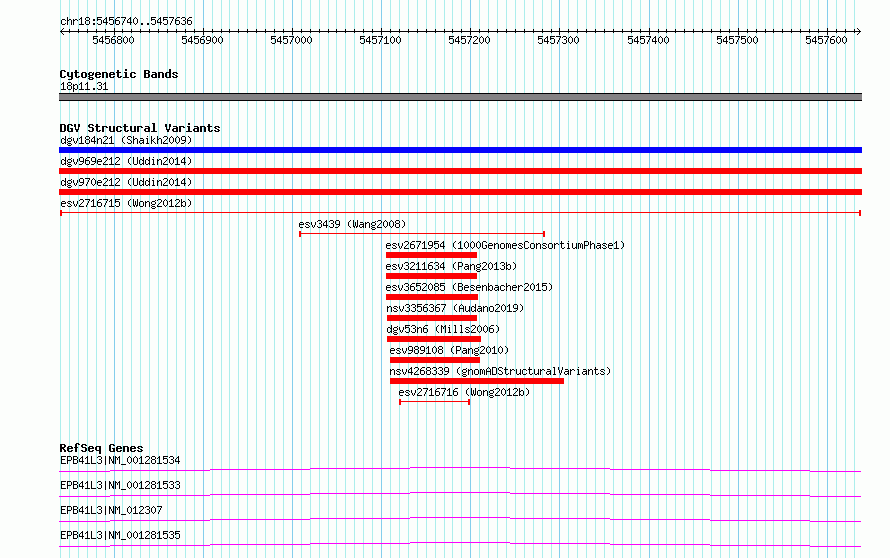Viewport: 890px width, 558px height.
Task: Click the magenta NM_012307 transcript line
Action: tap(460, 519)
